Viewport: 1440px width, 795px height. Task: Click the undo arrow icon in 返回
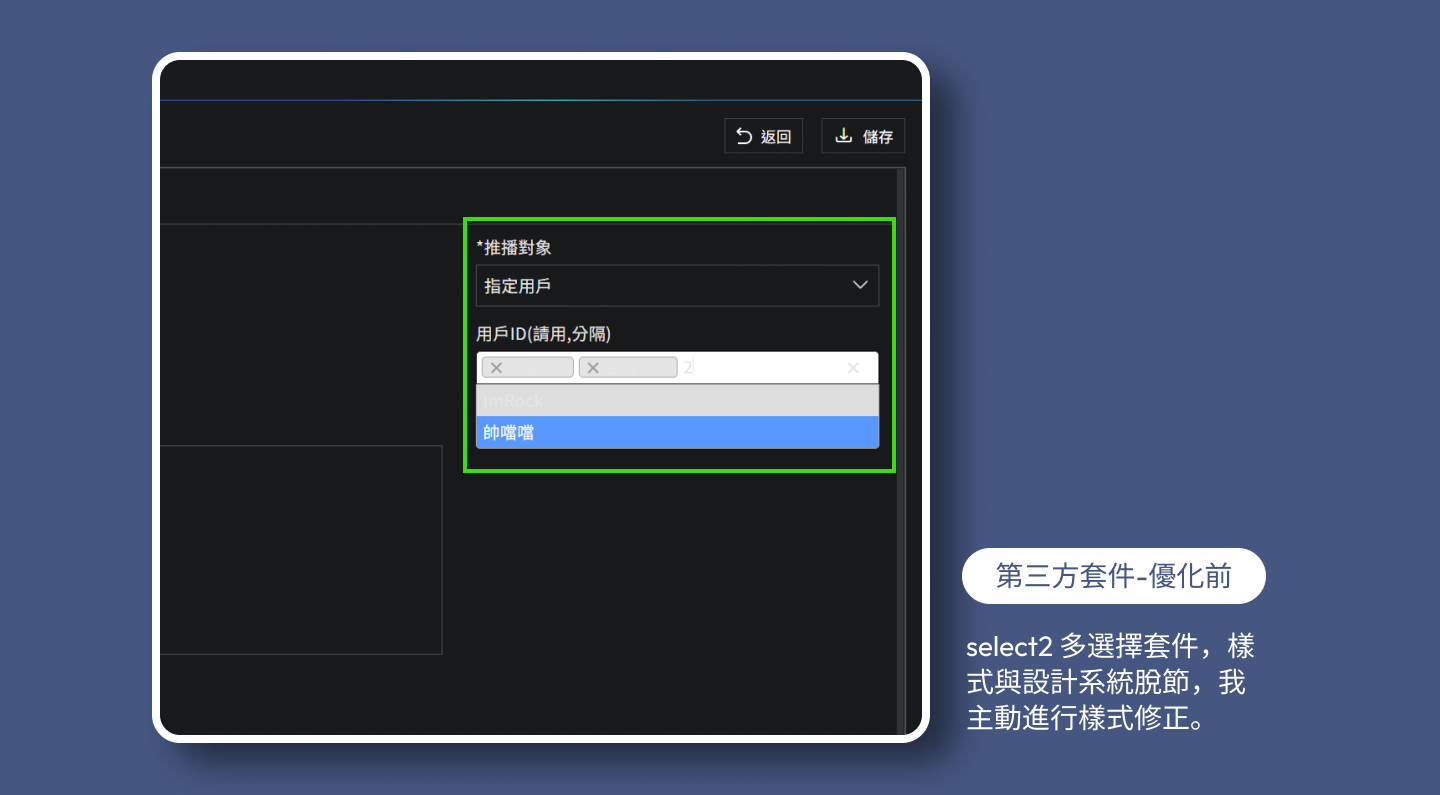pyautogui.click(x=744, y=136)
